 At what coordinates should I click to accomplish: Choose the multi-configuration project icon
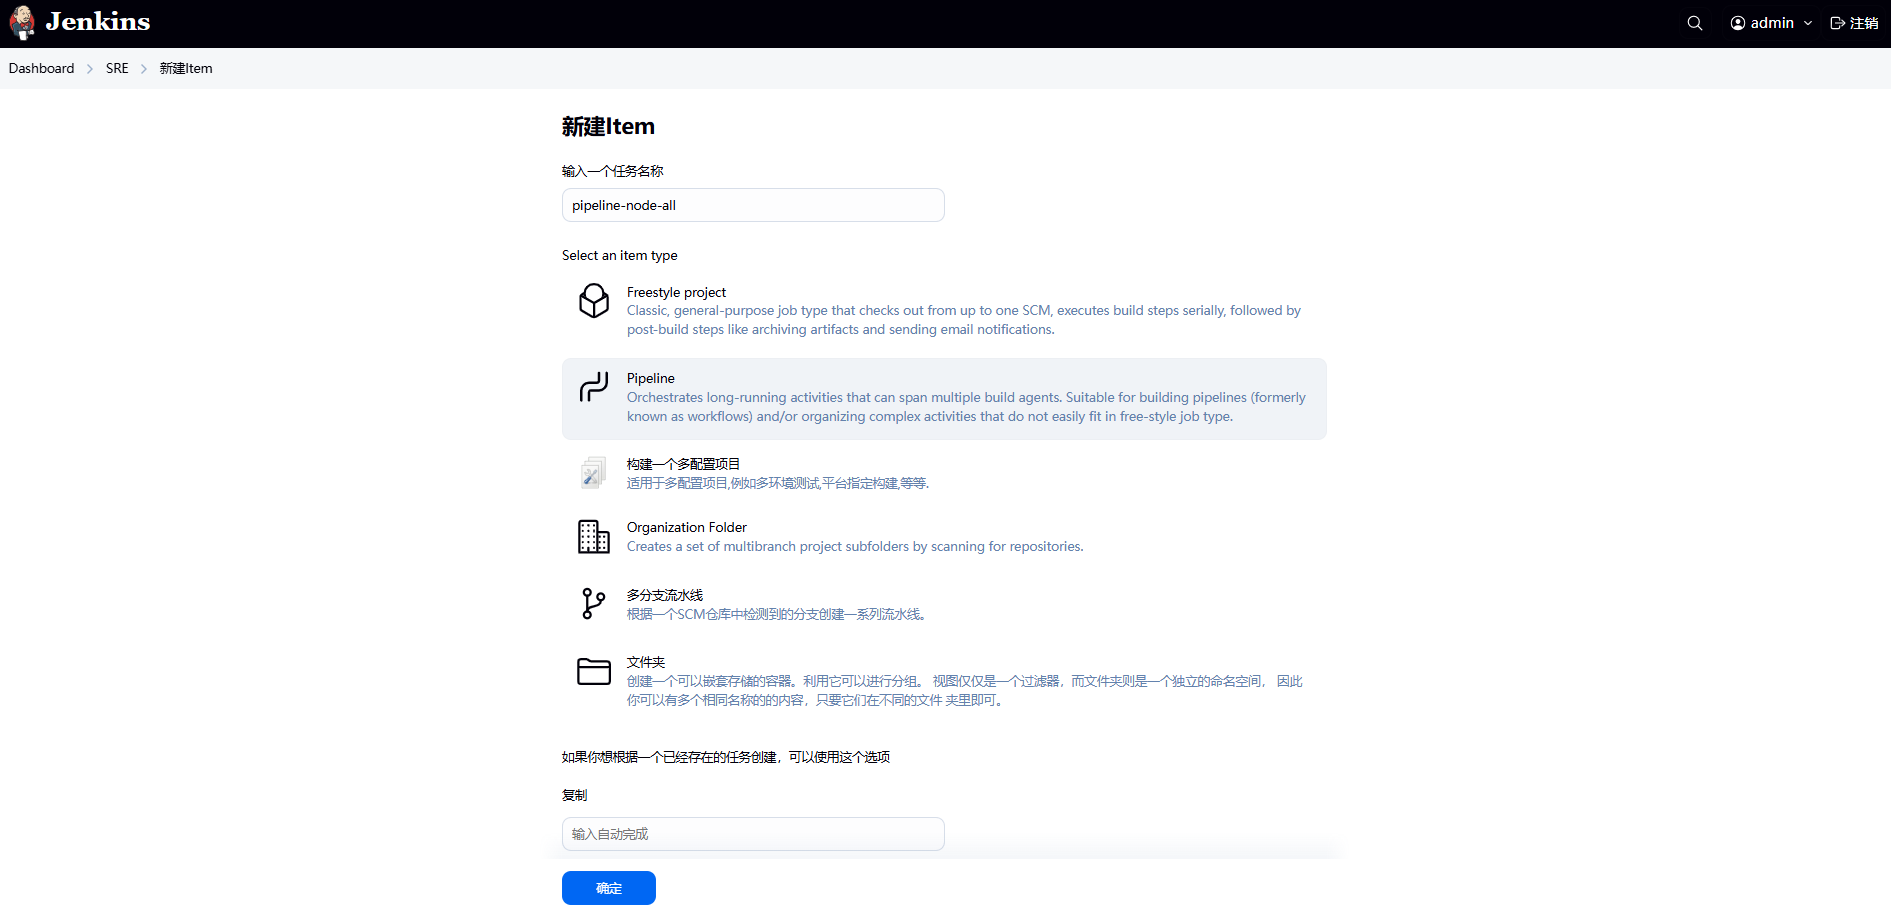pos(593,472)
